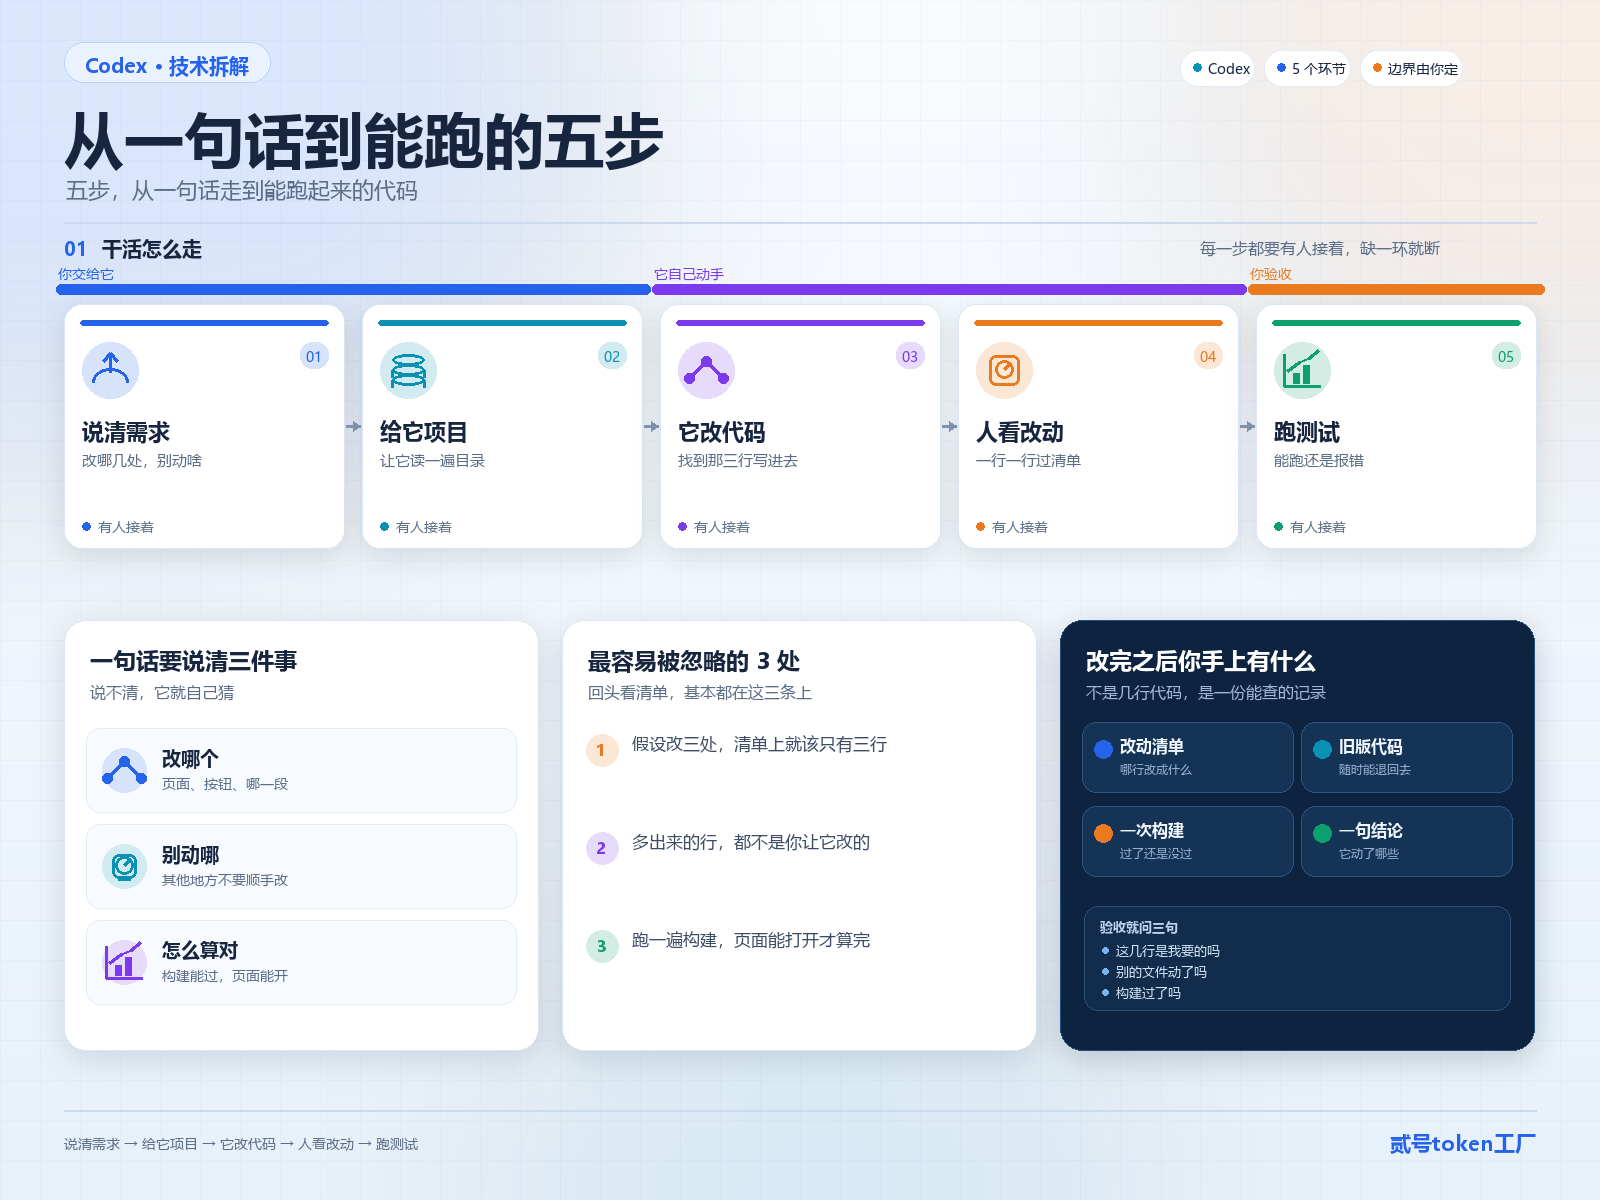Viewport: 1600px width, 1200px height.
Task: Click the 01 step badge on 说清需求
Action: [x=314, y=356]
